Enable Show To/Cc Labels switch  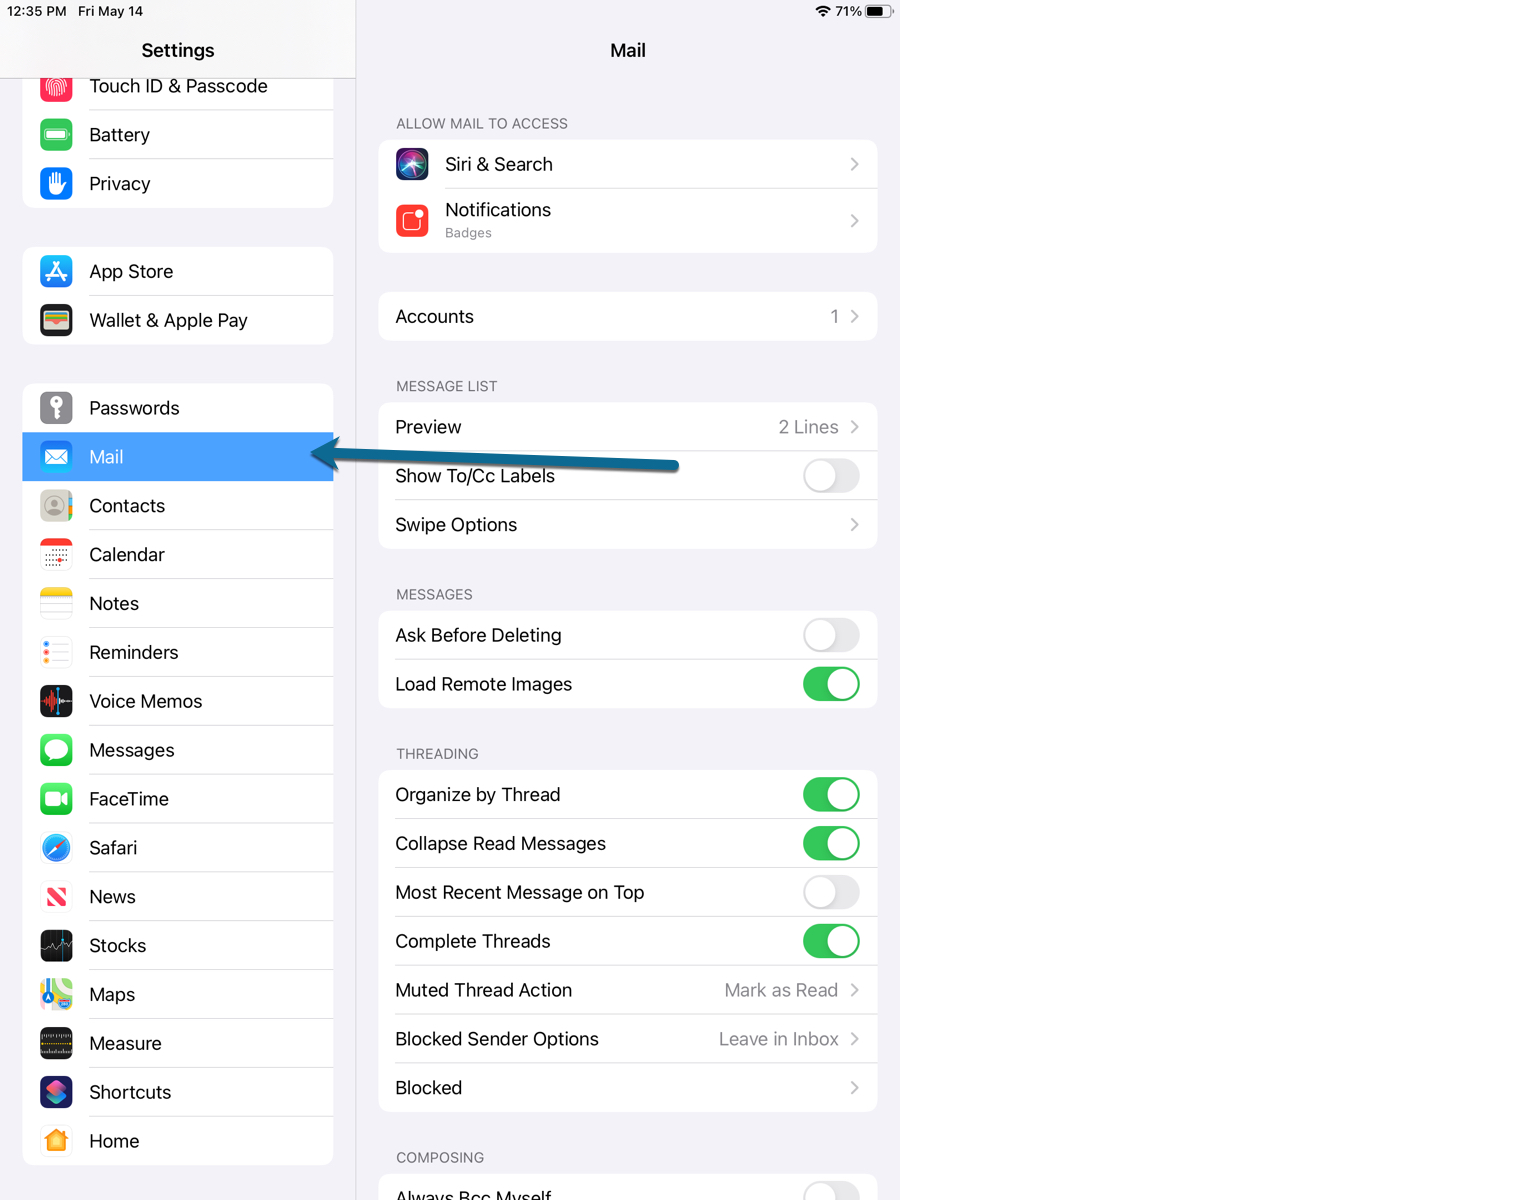pyautogui.click(x=830, y=476)
